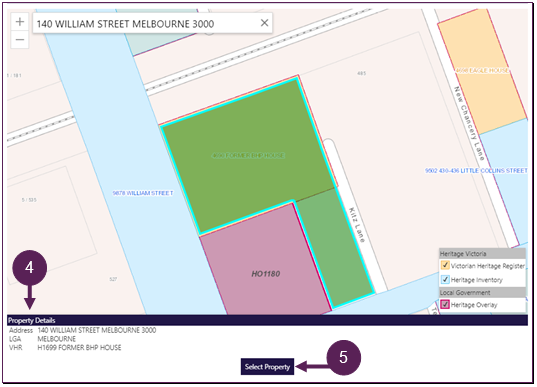Toggle the Heritage Inventory checkbox
The height and width of the screenshot is (387, 537).
[x=445, y=279]
